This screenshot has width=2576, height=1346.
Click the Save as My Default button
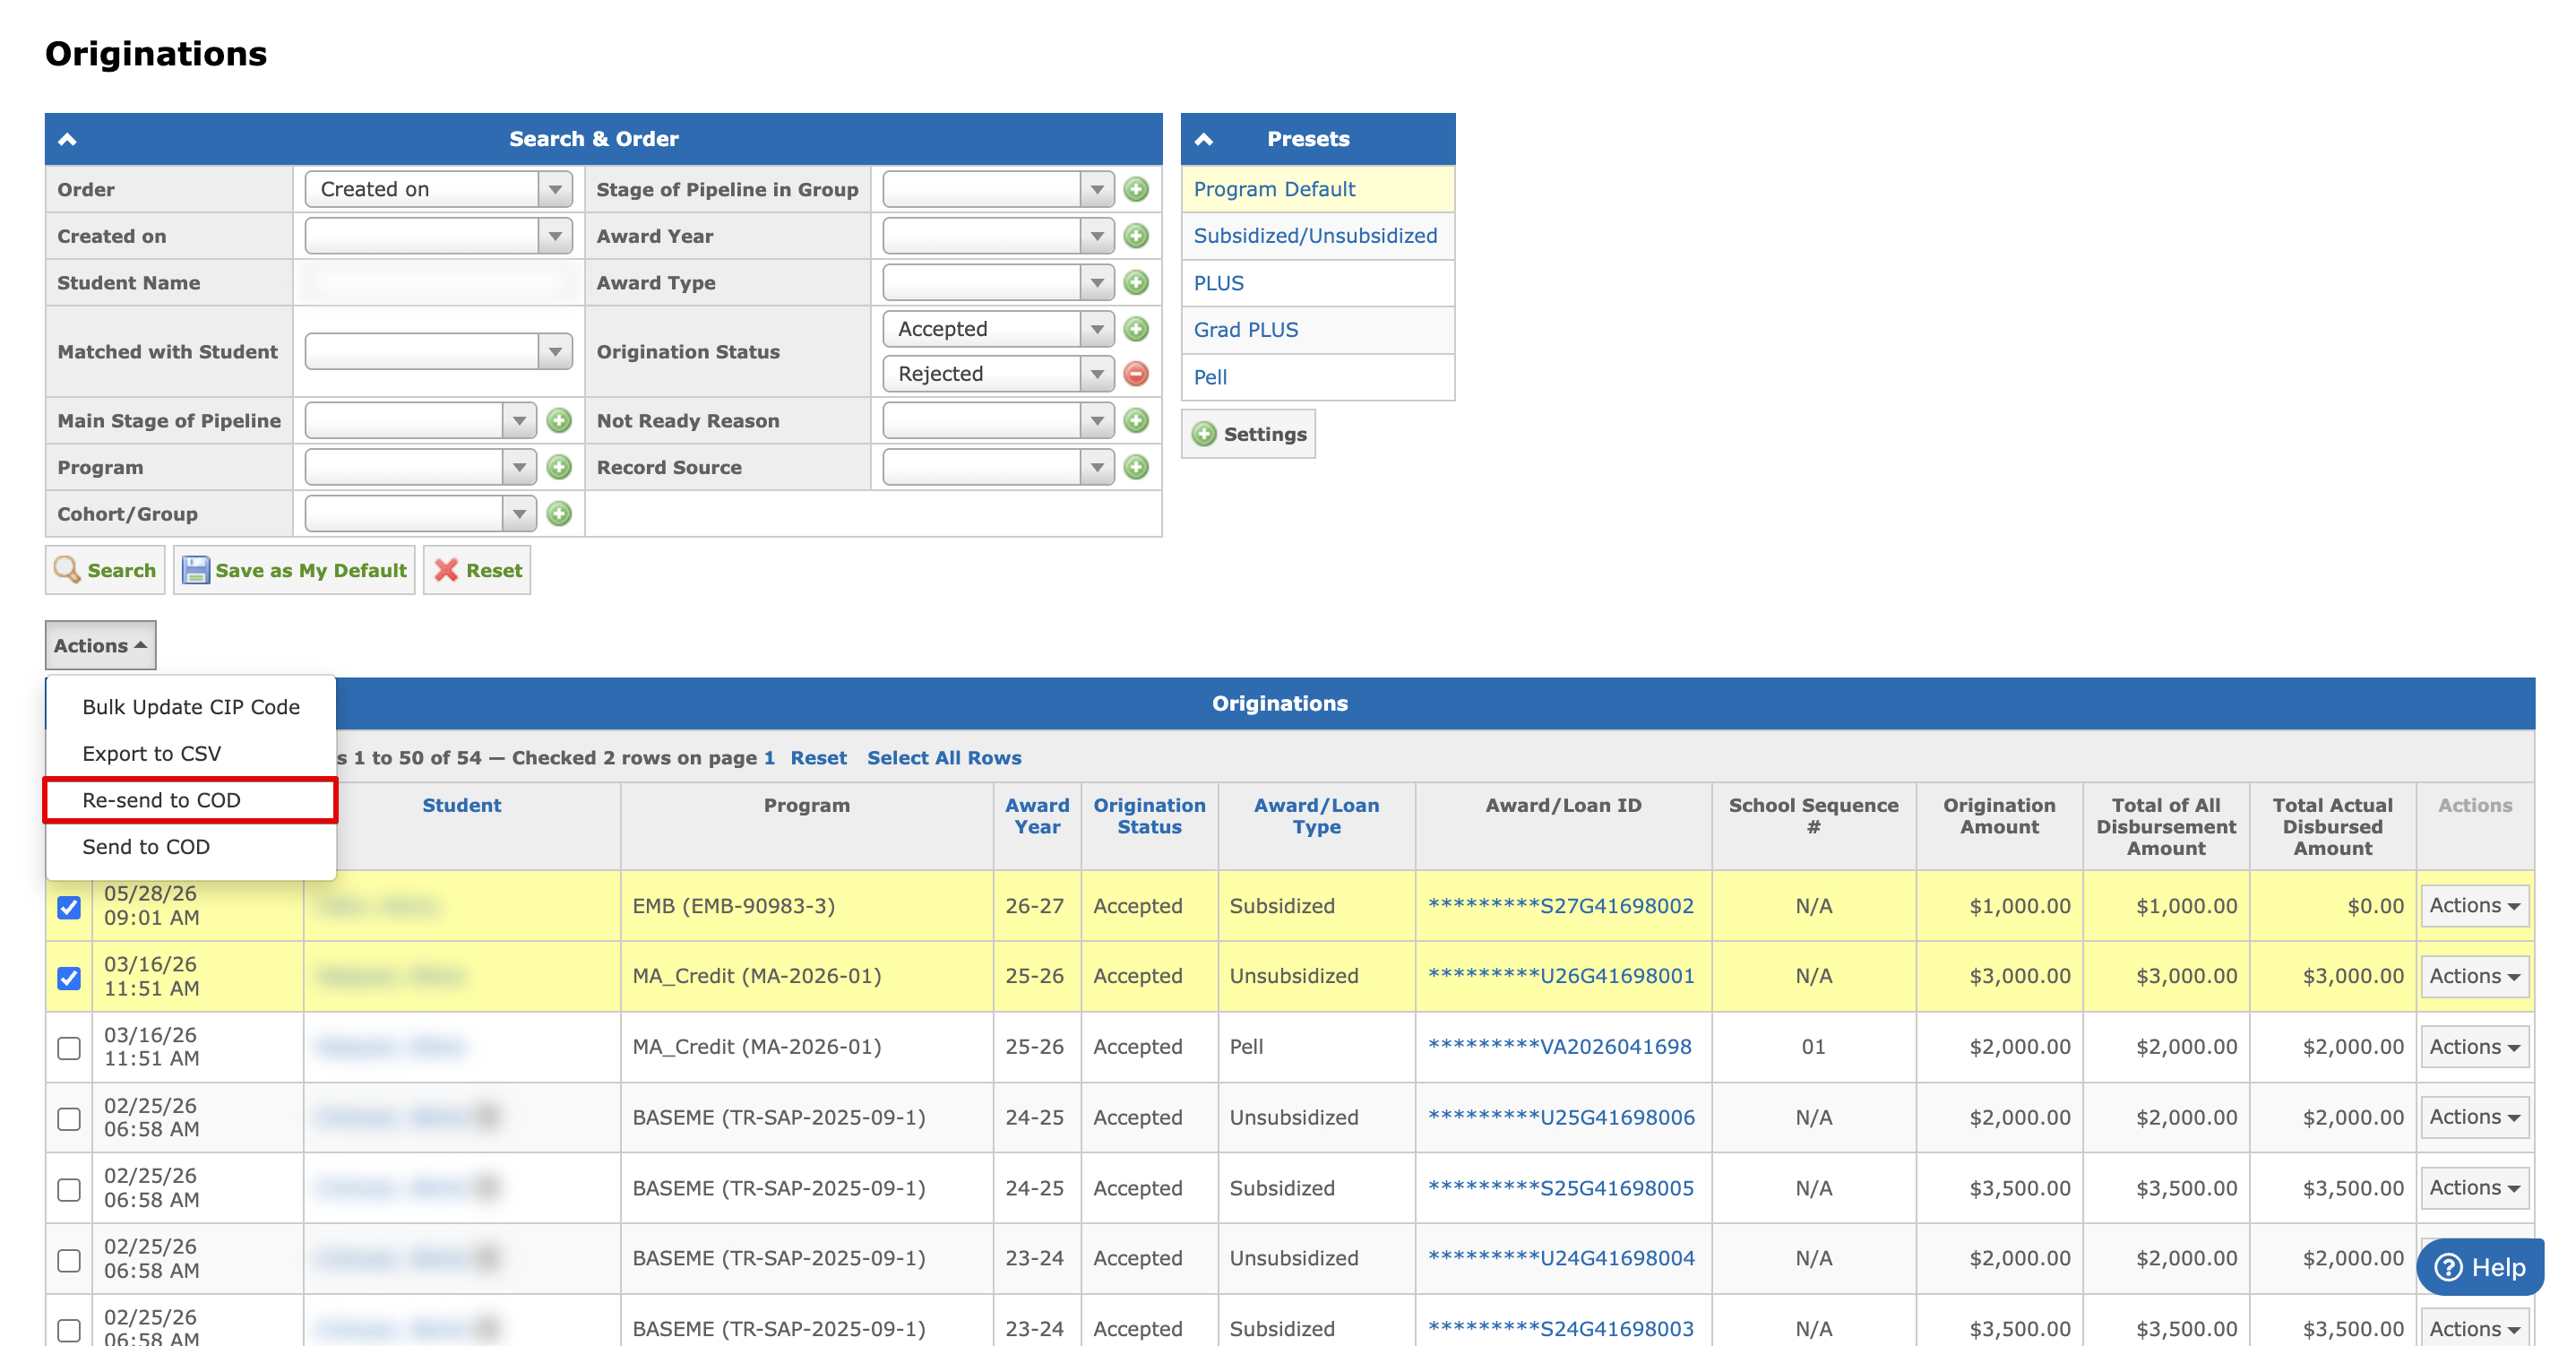pos(294,570)
